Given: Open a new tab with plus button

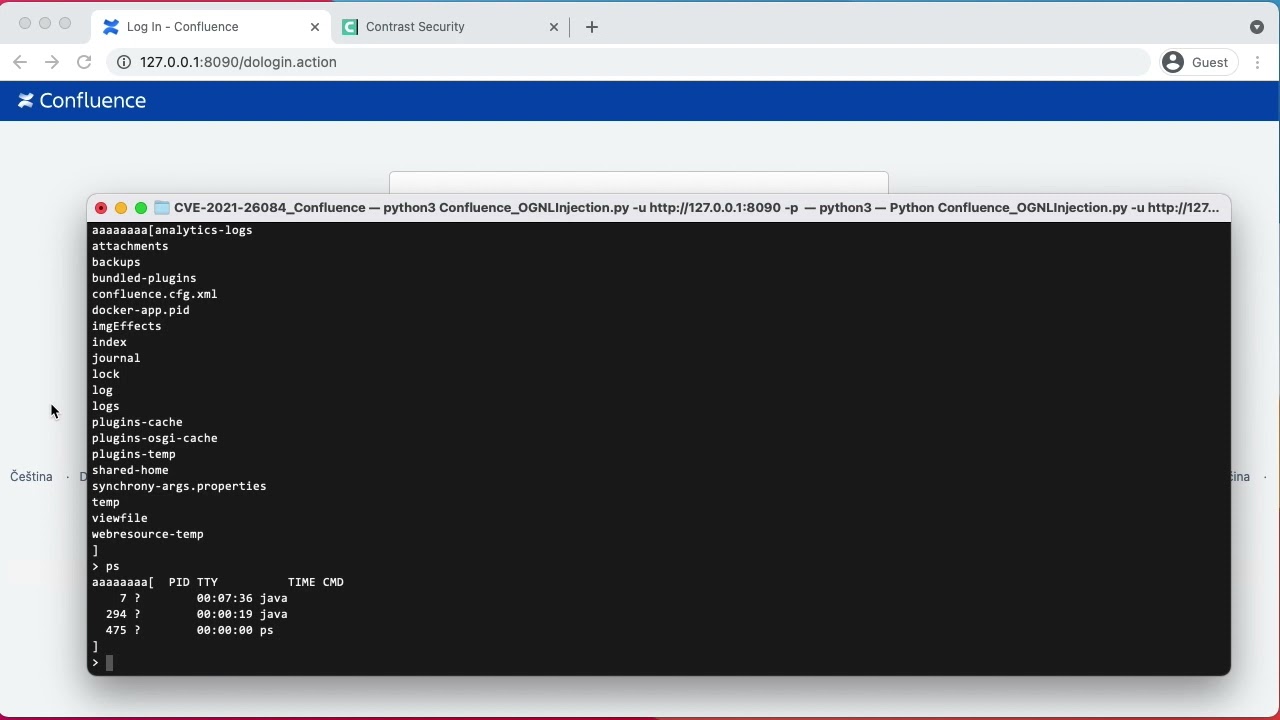Looking at the screenshot, I should [x=592, y=27].
